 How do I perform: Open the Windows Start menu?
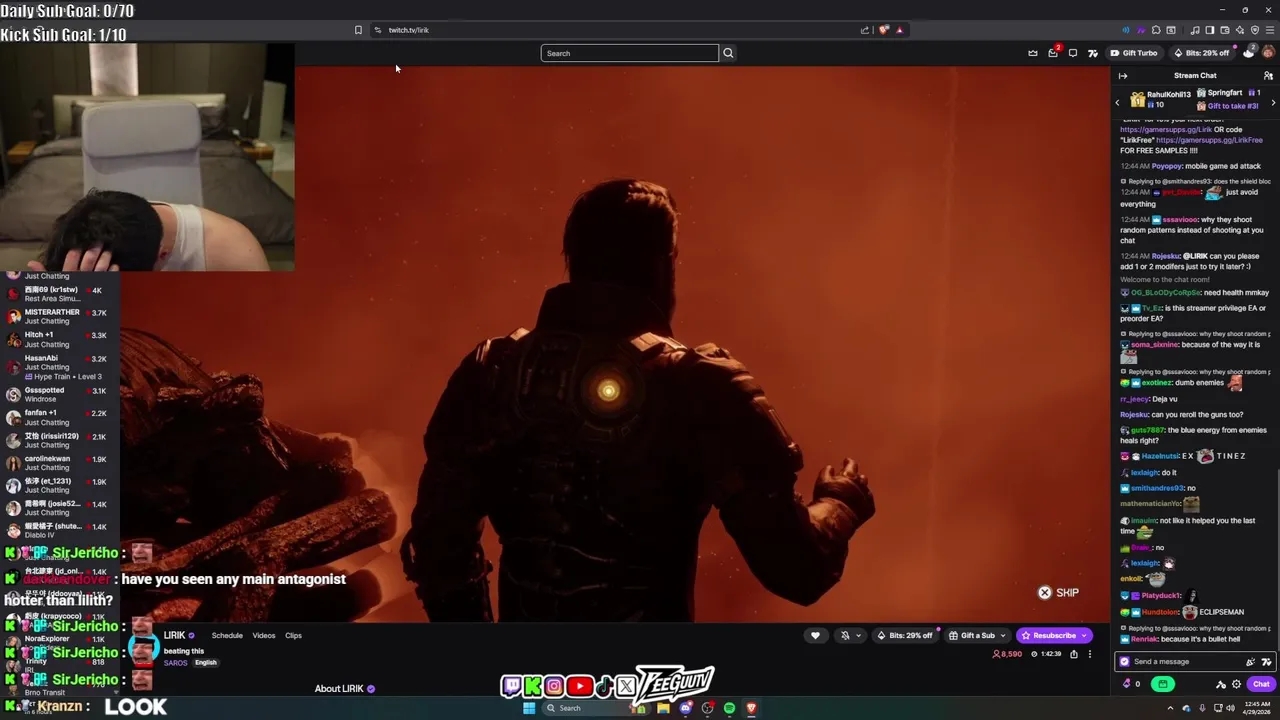529,708
